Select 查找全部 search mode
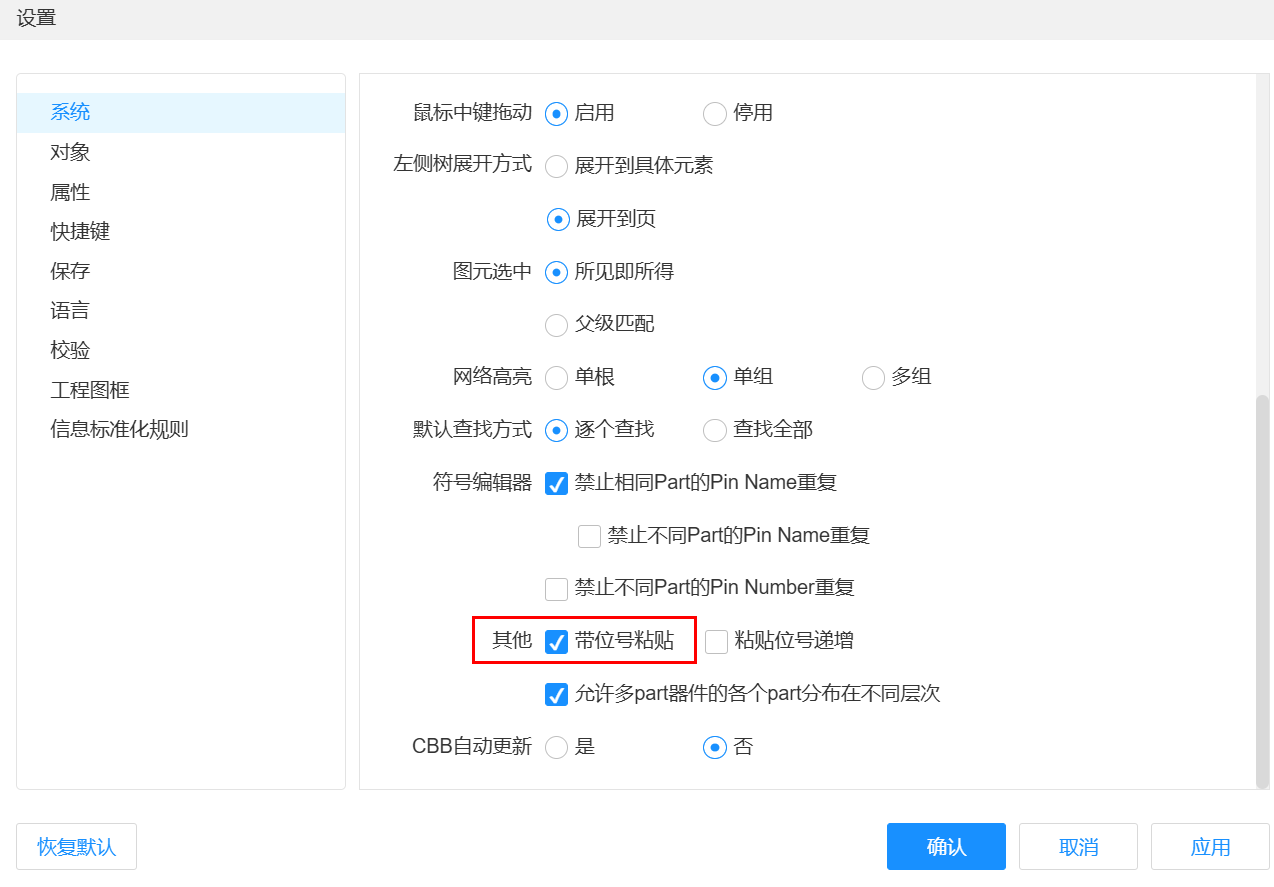 click(x=715, y=430)
